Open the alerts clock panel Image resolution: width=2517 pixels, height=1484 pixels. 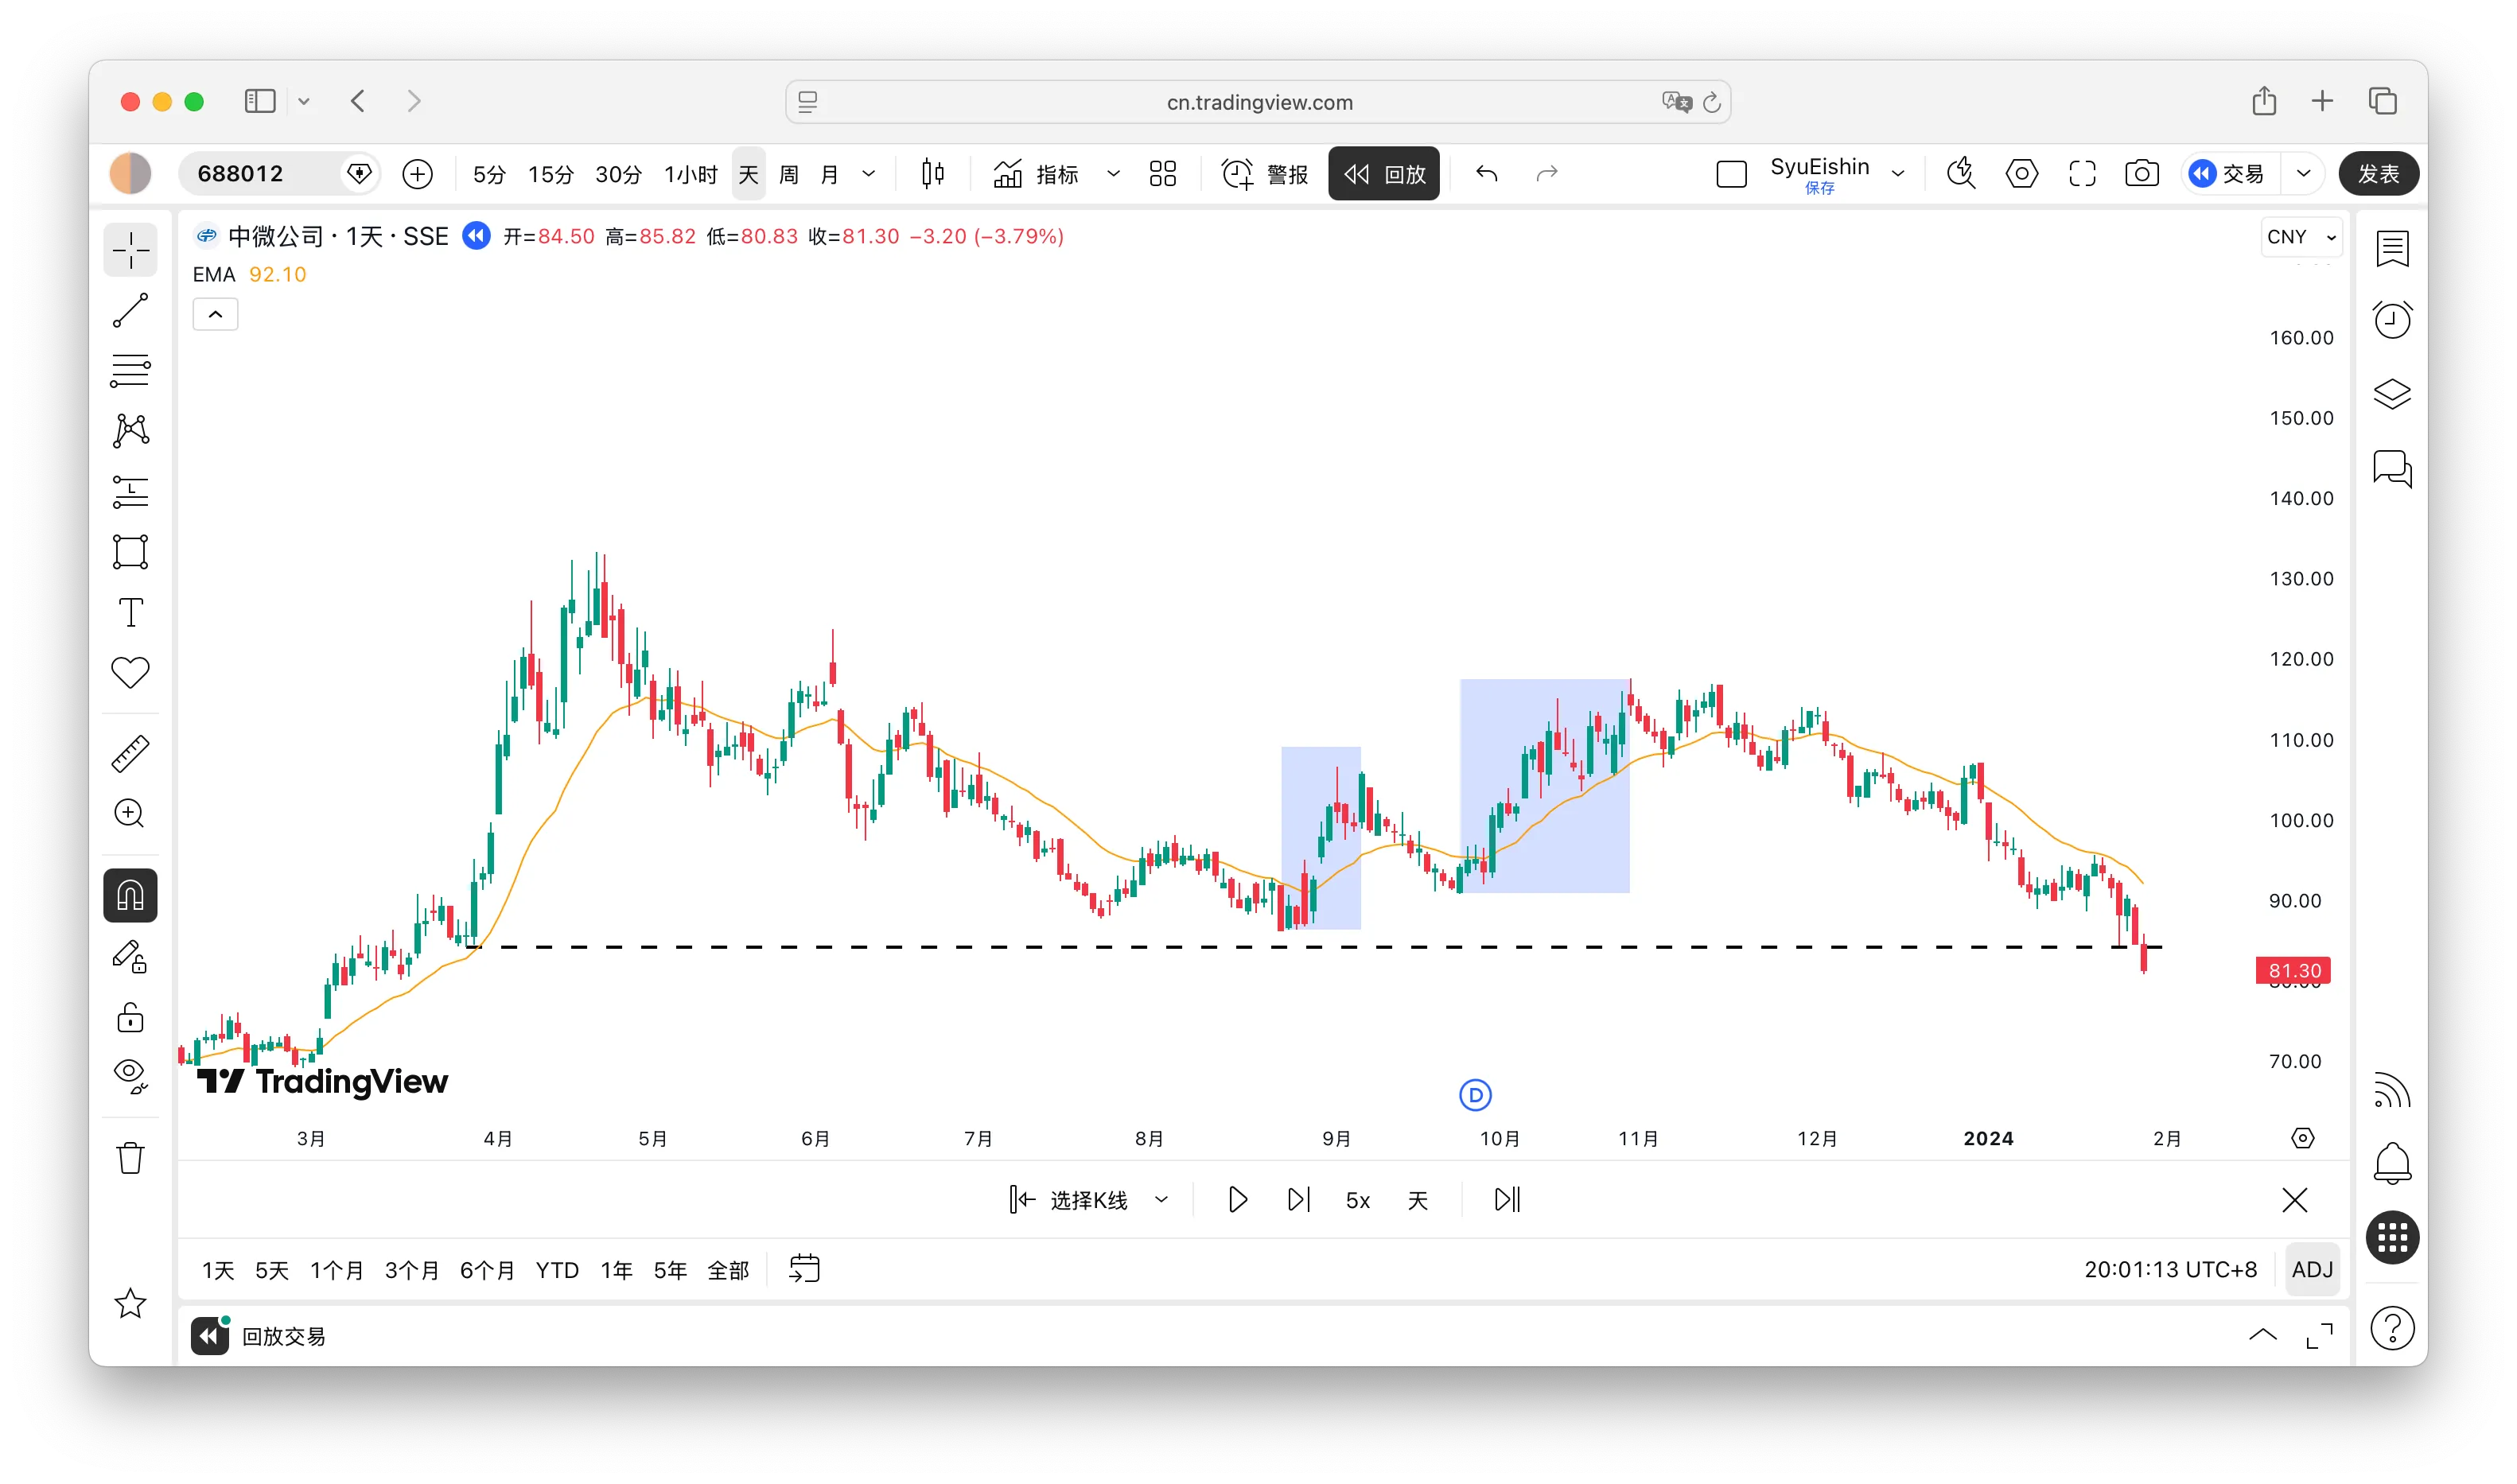click(x=2392, y=321)
